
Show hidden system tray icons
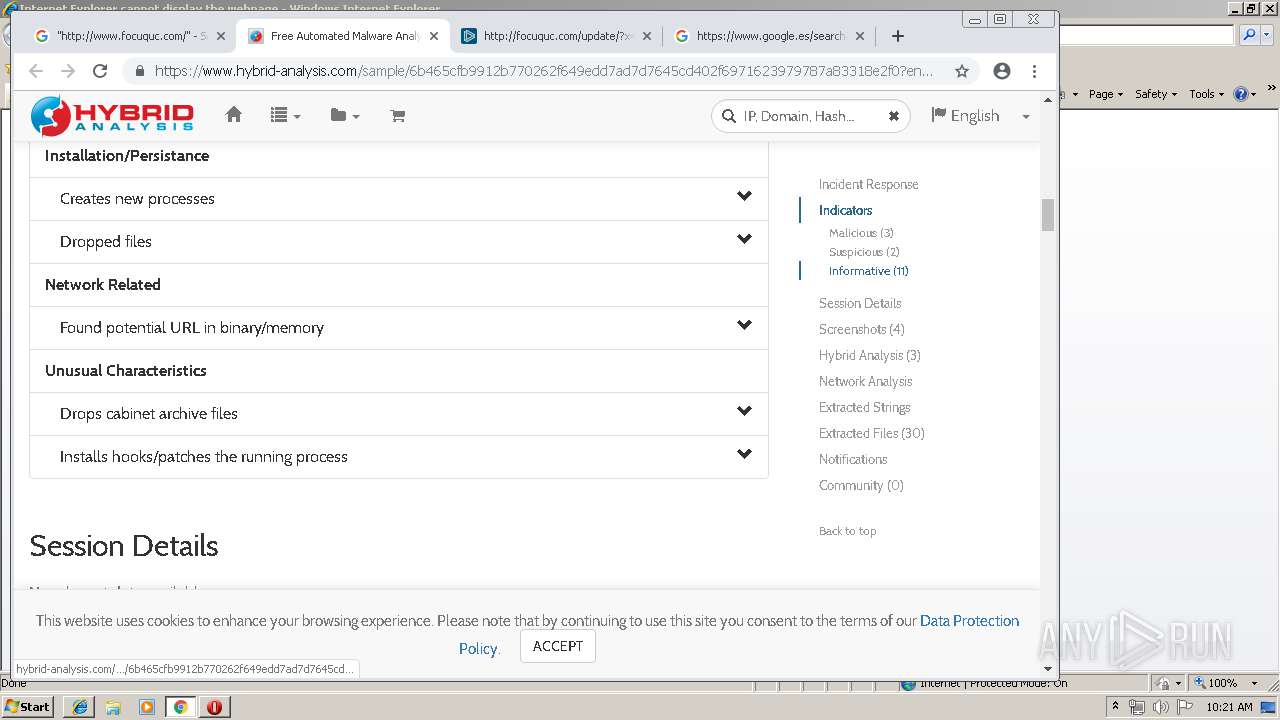[x=1115, y=707]
